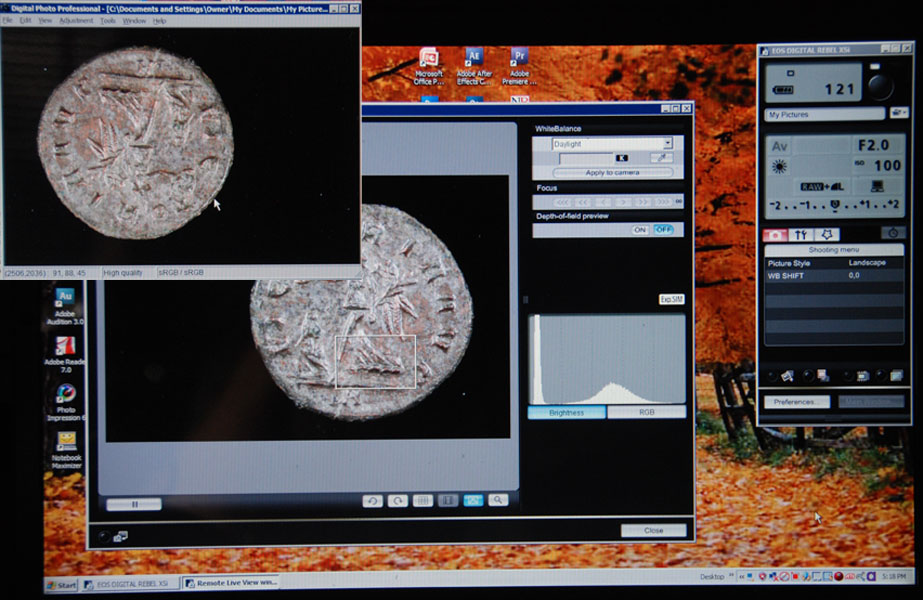Click the self-timer icon button
Viewport: 923px width, 600px height.
(x=893, y=233)
